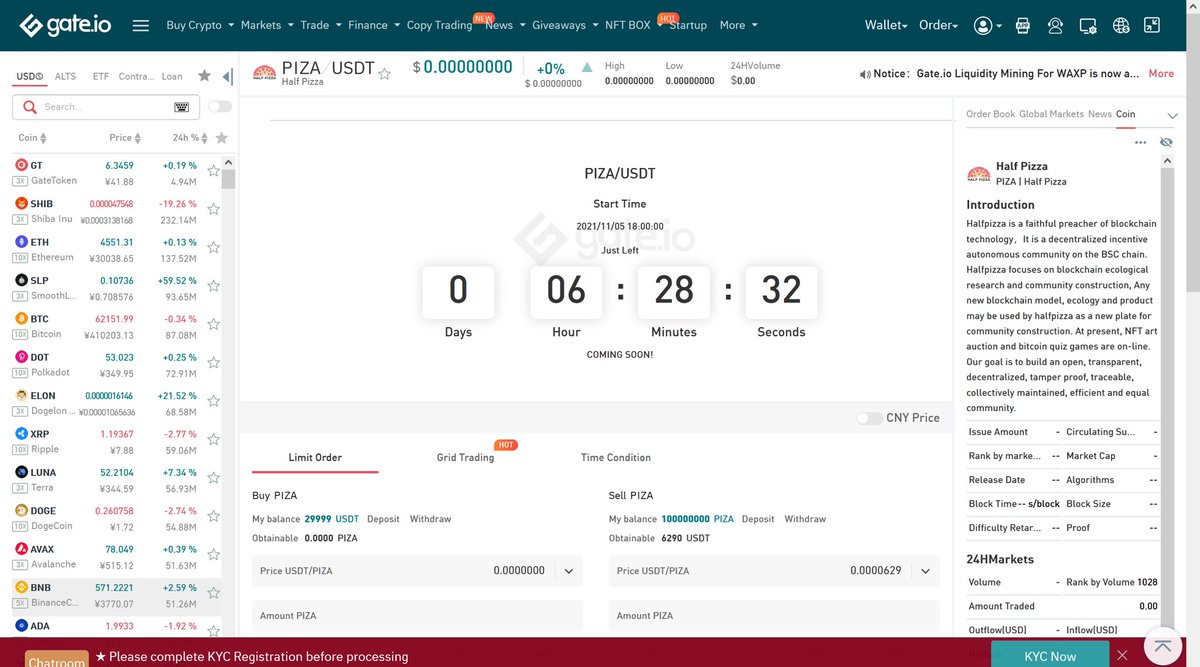Image resolution: width=1200 pixels, height=667 pixels.
Task: Open the Wallet dropdown
Action: 886,25
